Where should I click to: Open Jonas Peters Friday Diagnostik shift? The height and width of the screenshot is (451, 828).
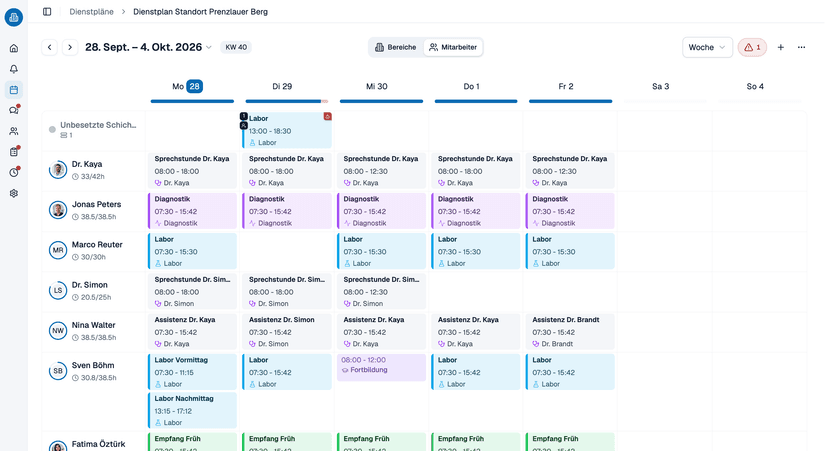[x=570, y=211]
